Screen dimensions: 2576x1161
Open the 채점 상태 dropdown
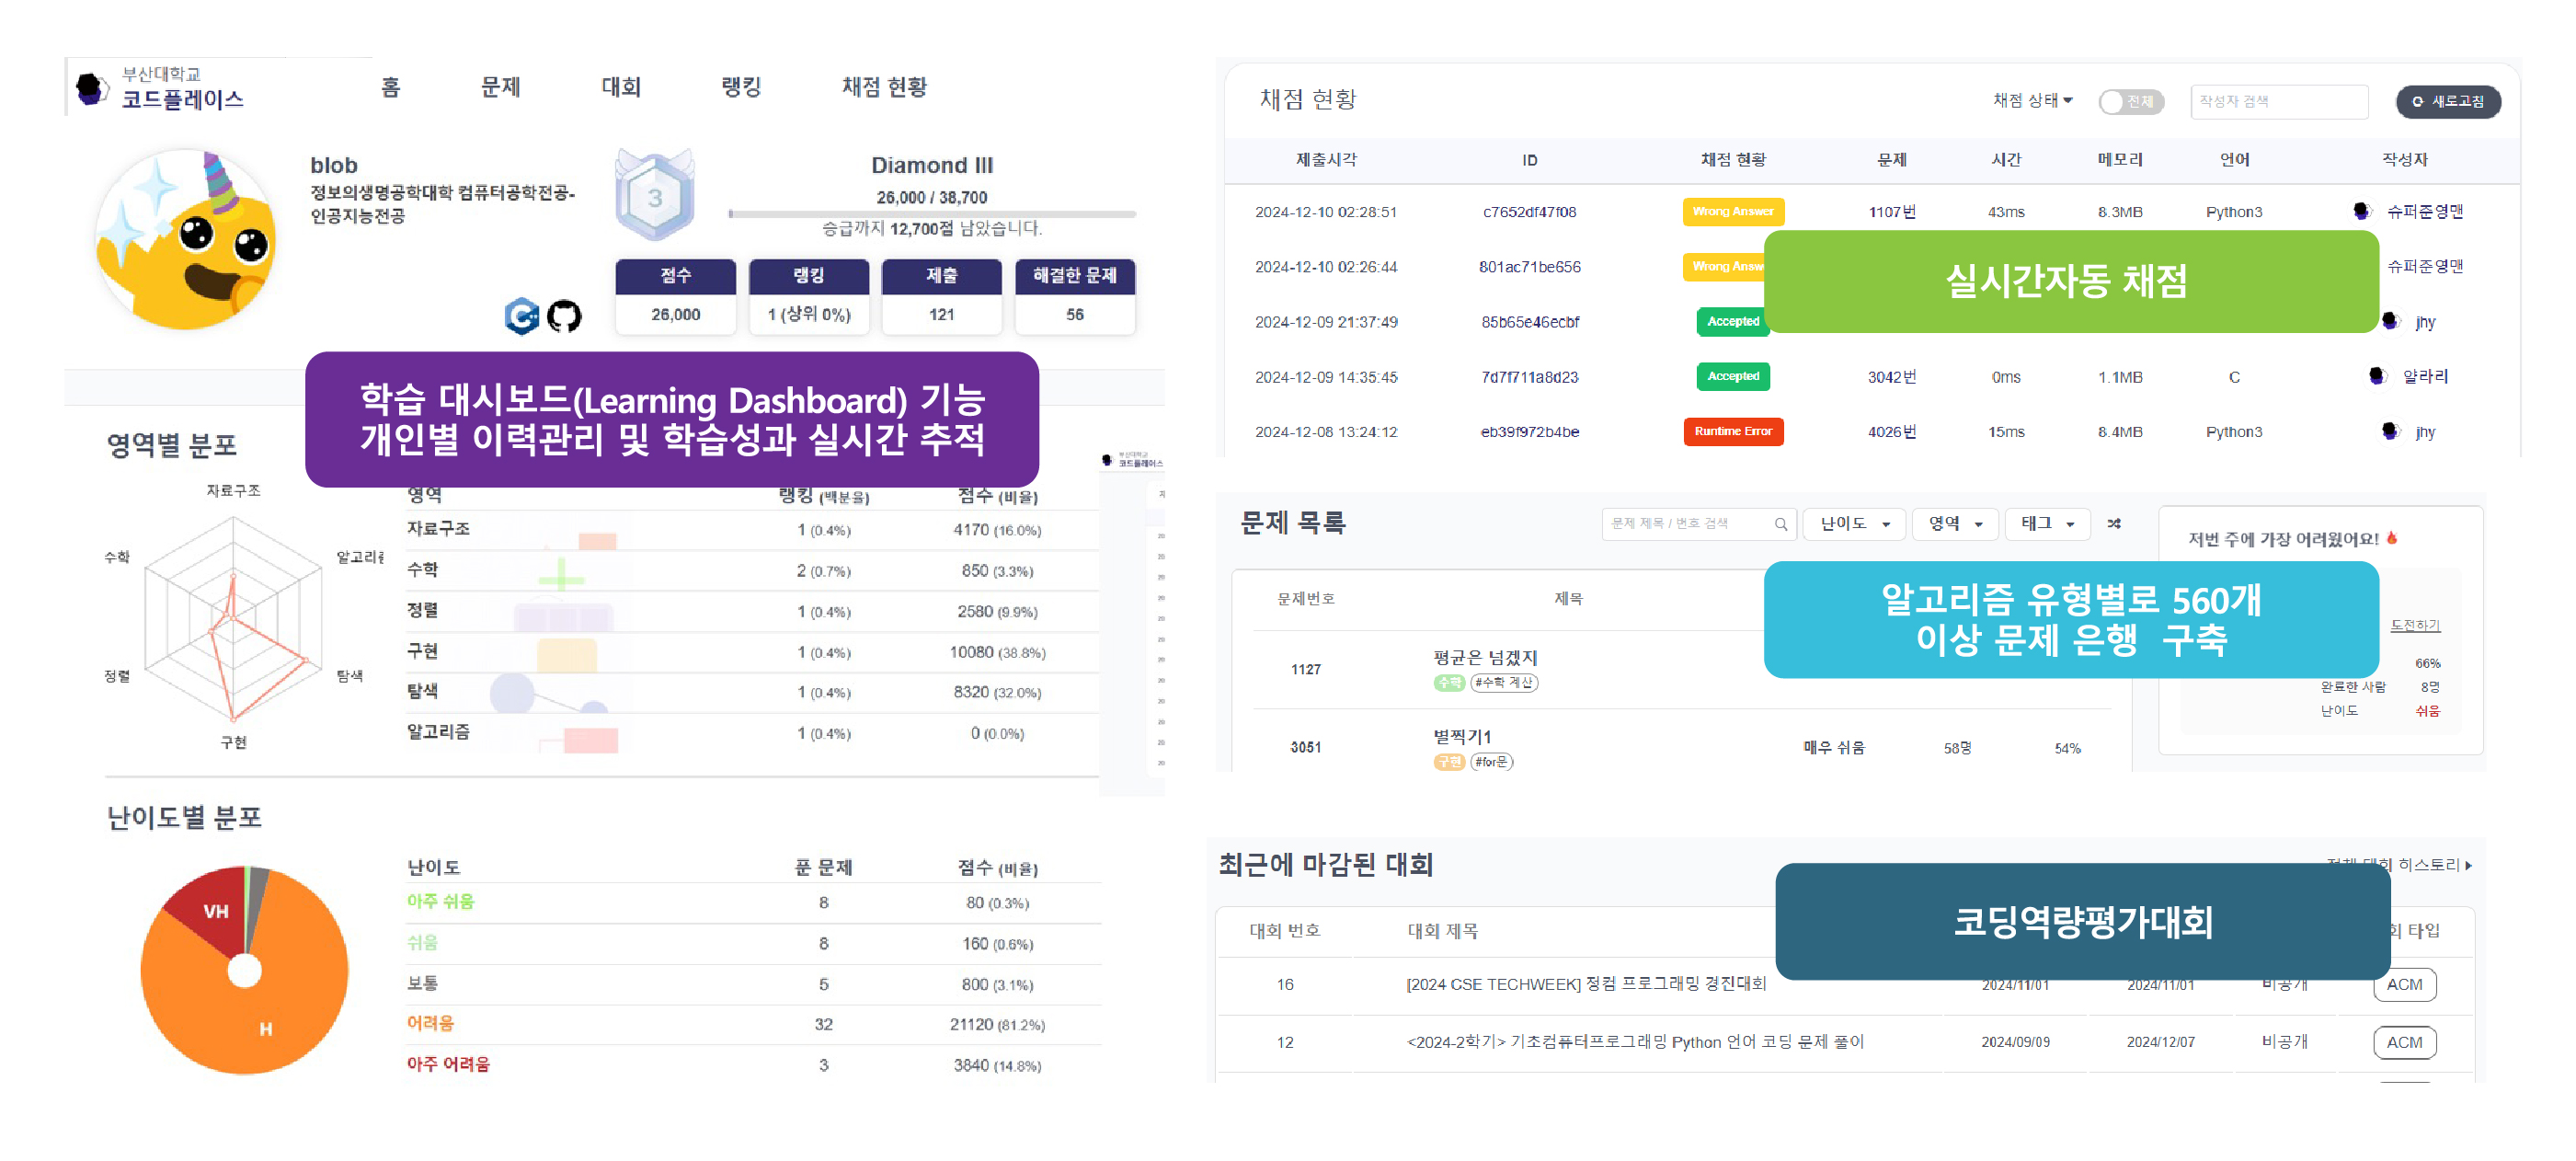pos(2030,101)
